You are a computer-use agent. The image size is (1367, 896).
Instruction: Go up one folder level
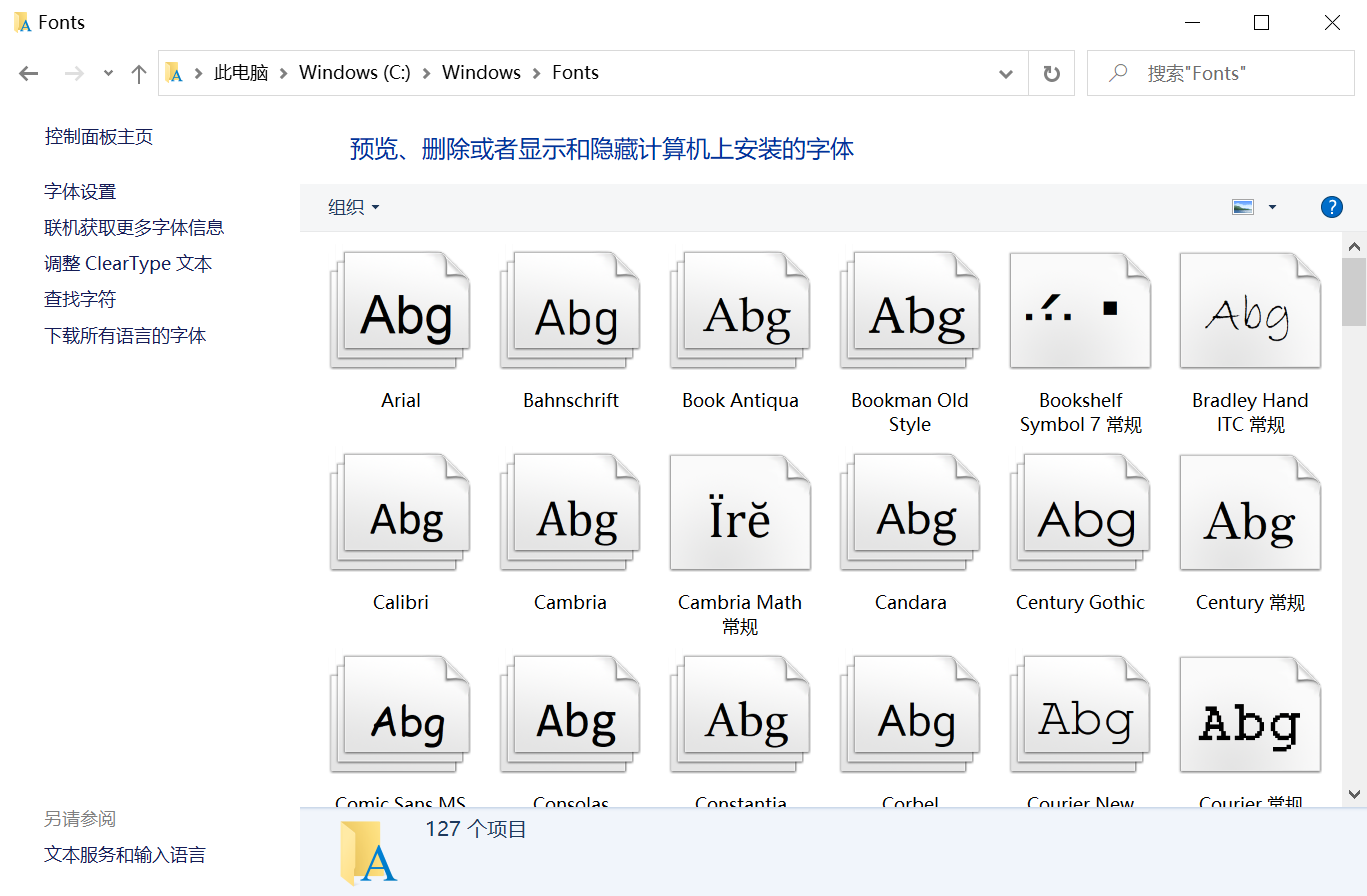[x=139, y=73]
